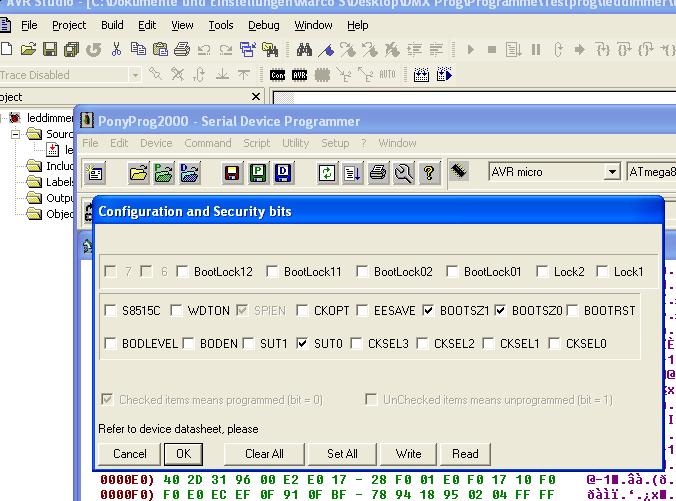Enable the CKSEL3 checkbox
The height and width of the screenshot is (501, 676).
tap(356, 344)
